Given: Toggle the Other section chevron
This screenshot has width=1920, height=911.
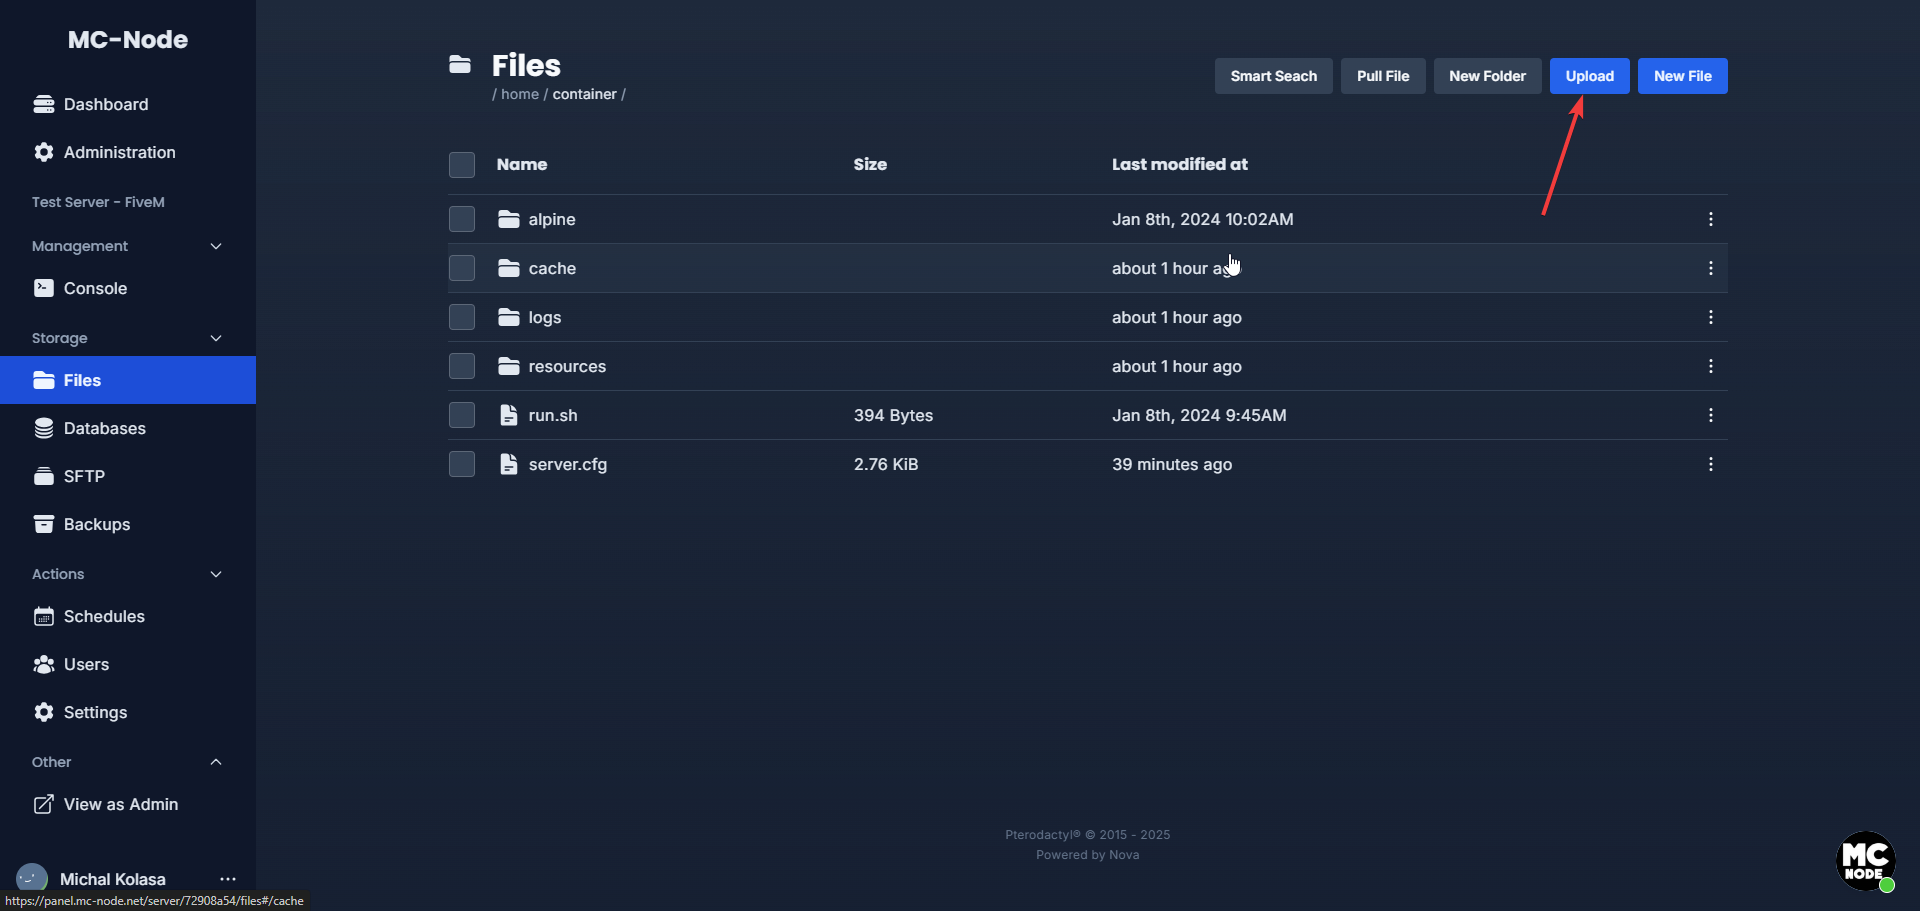Looking at the screenshot, I should [216, 762].
